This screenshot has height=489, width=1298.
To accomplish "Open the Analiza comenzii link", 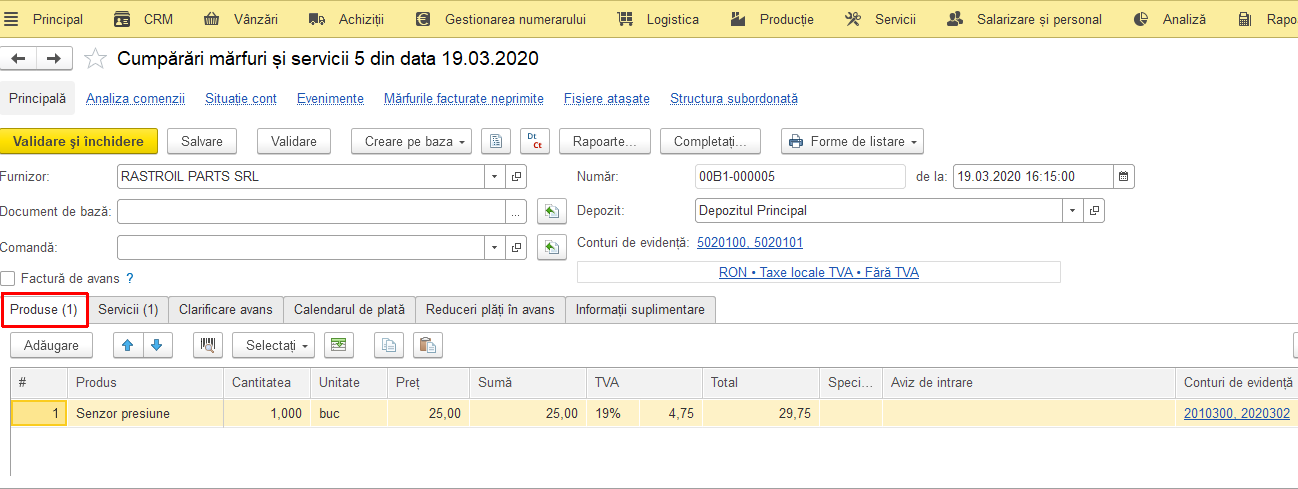I will [136, 98].
